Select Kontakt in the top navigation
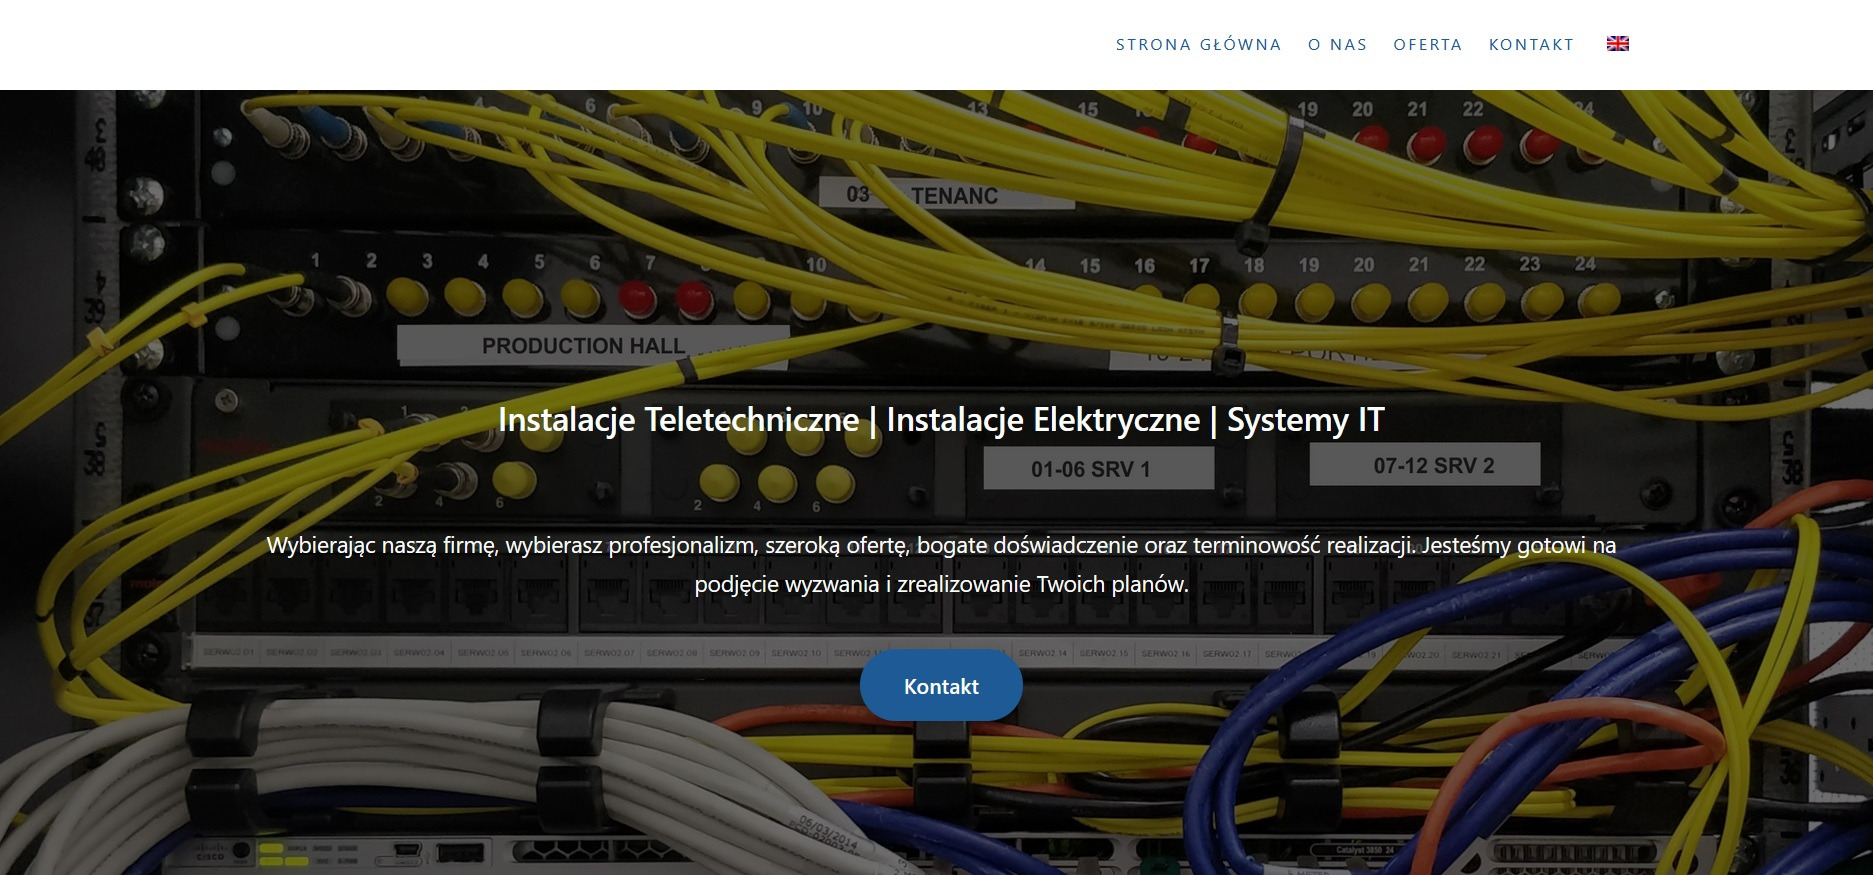This screenshot has height=875, width=1873. pyautogui.click(x=1531, y=44)
